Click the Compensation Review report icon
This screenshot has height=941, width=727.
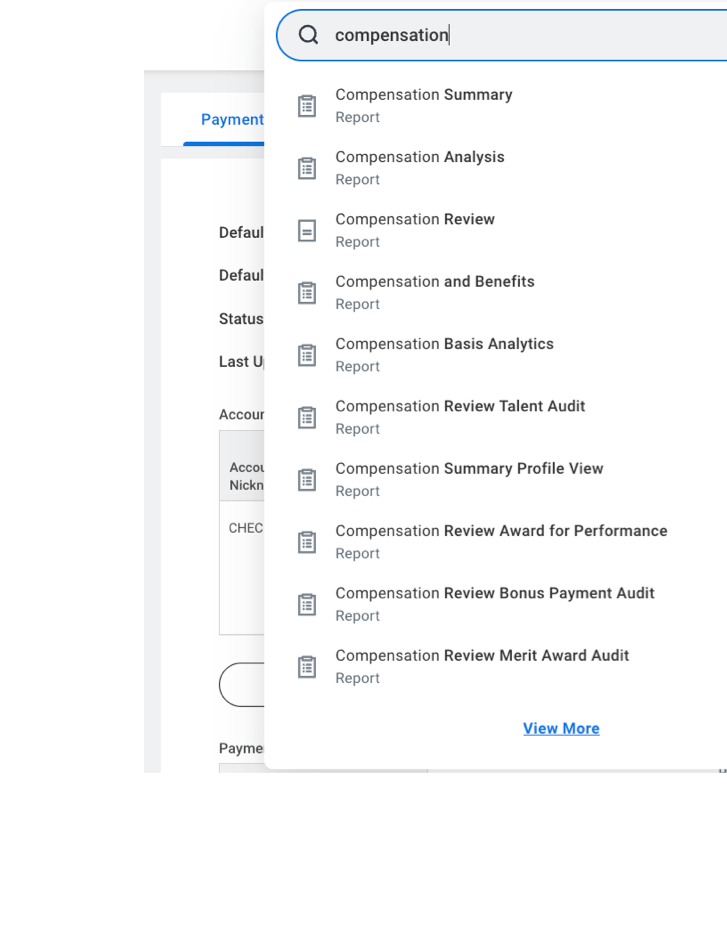point(307,231)
